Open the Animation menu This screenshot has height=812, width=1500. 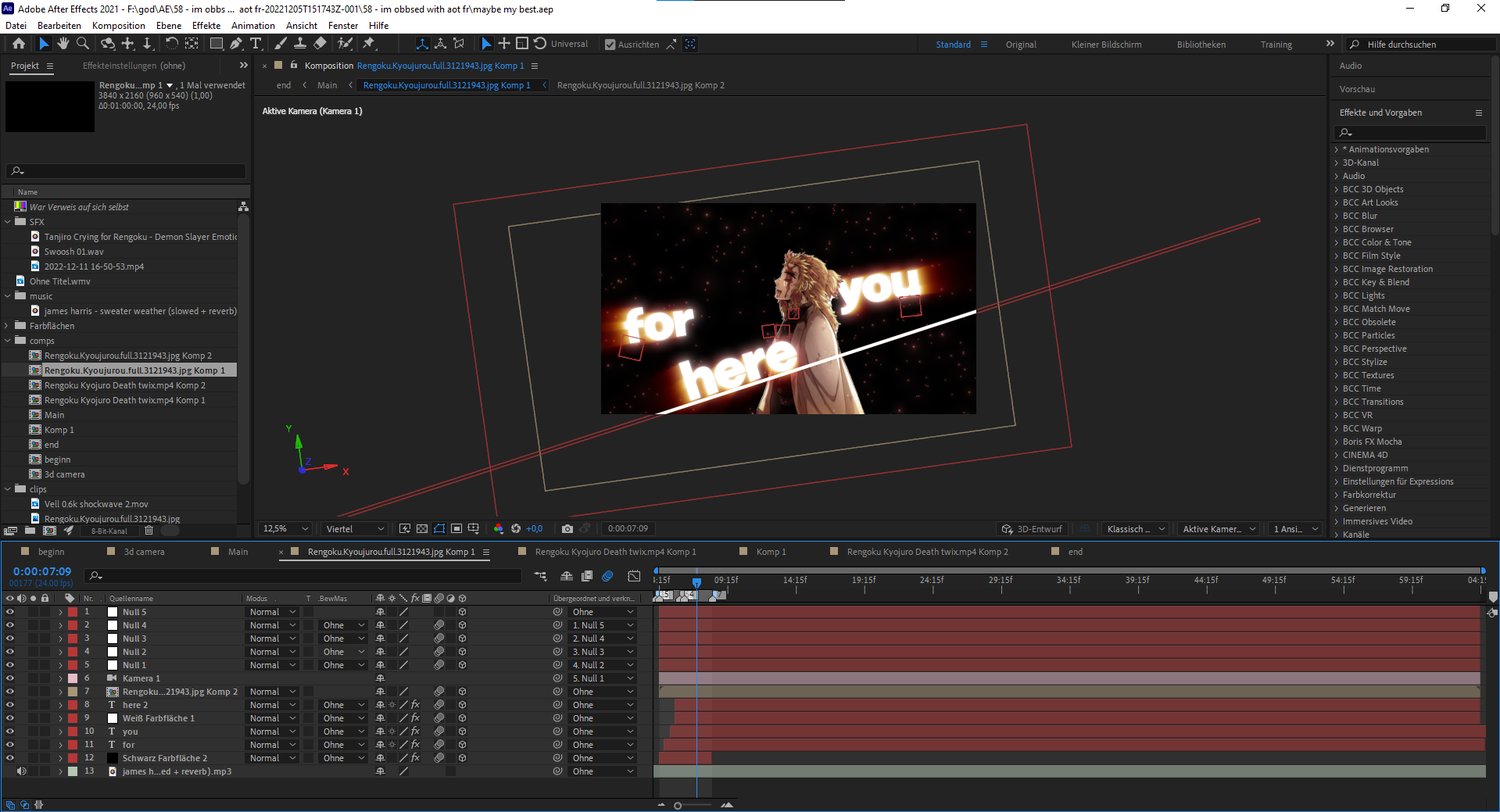pos(253,25)
